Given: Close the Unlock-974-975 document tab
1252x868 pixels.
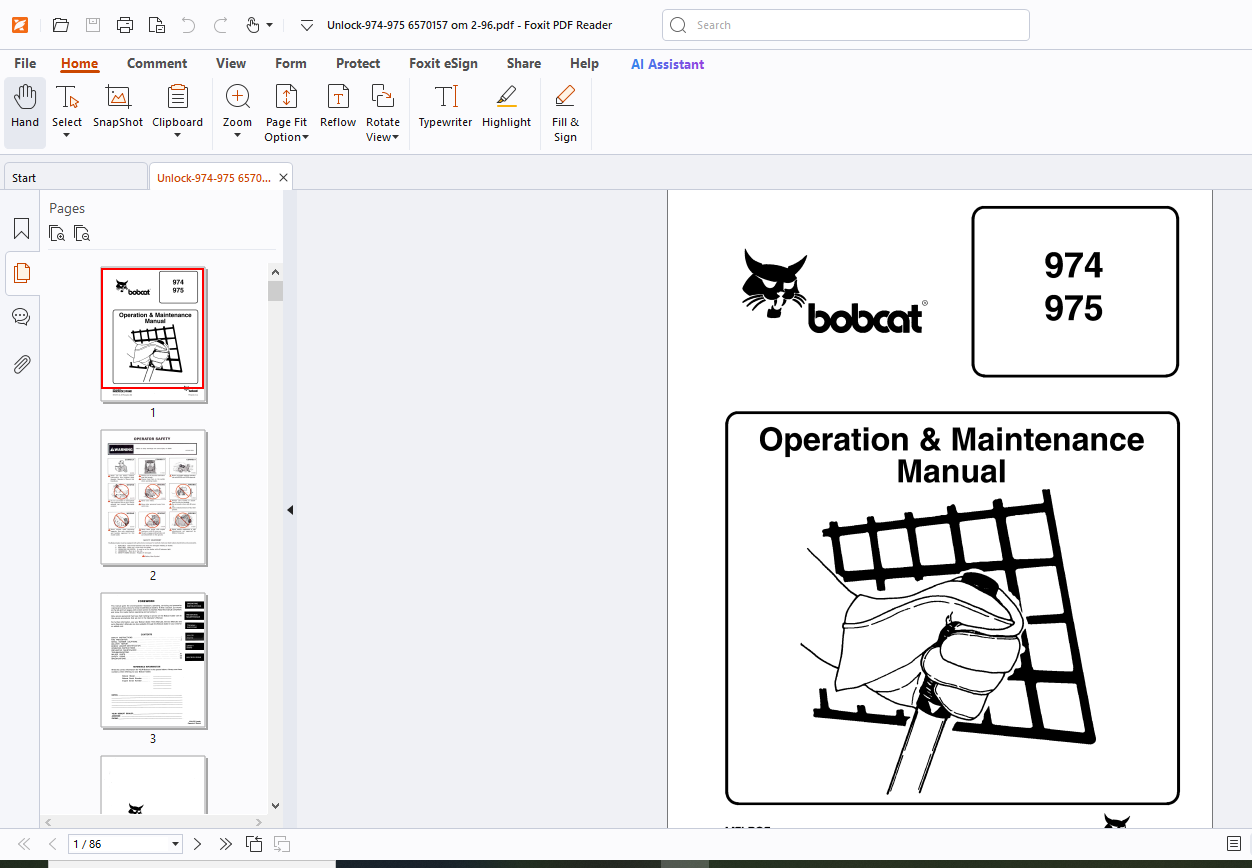Looking at the screenshot, I should 284,178.
